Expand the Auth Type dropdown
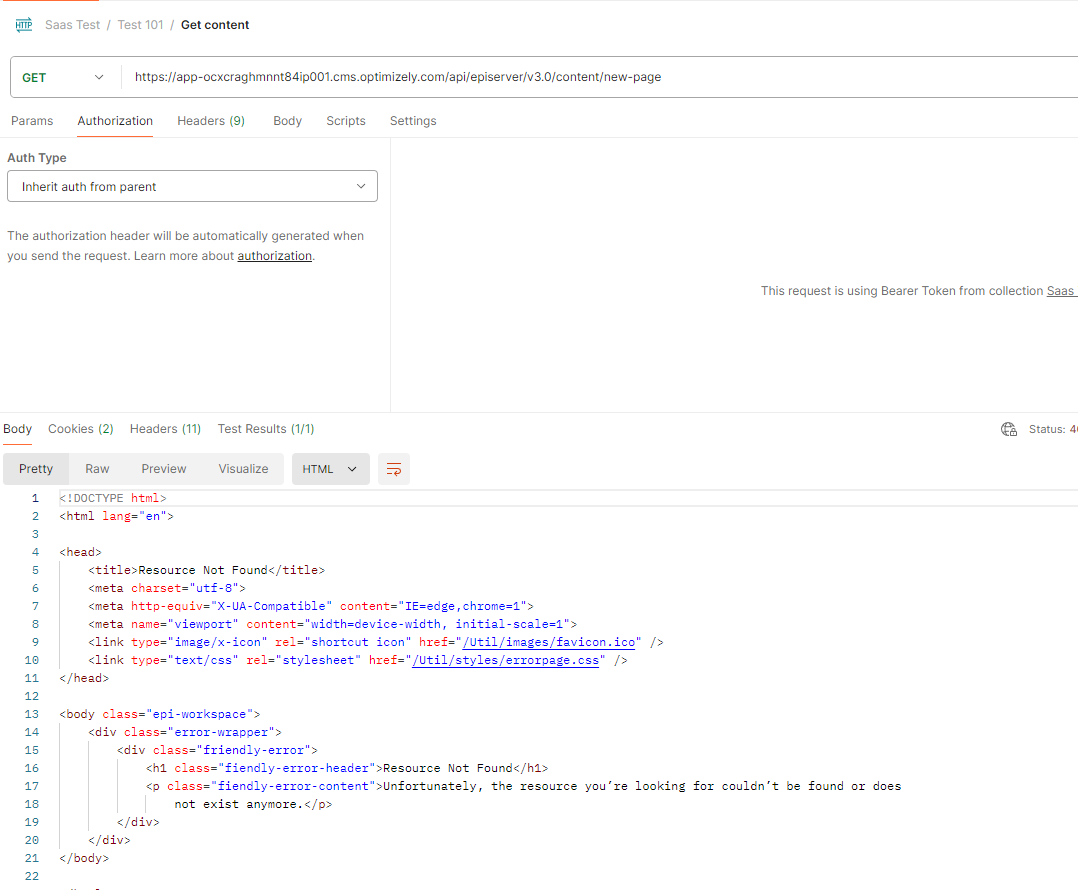The image size is (1078, 890). tap(192, 187)
